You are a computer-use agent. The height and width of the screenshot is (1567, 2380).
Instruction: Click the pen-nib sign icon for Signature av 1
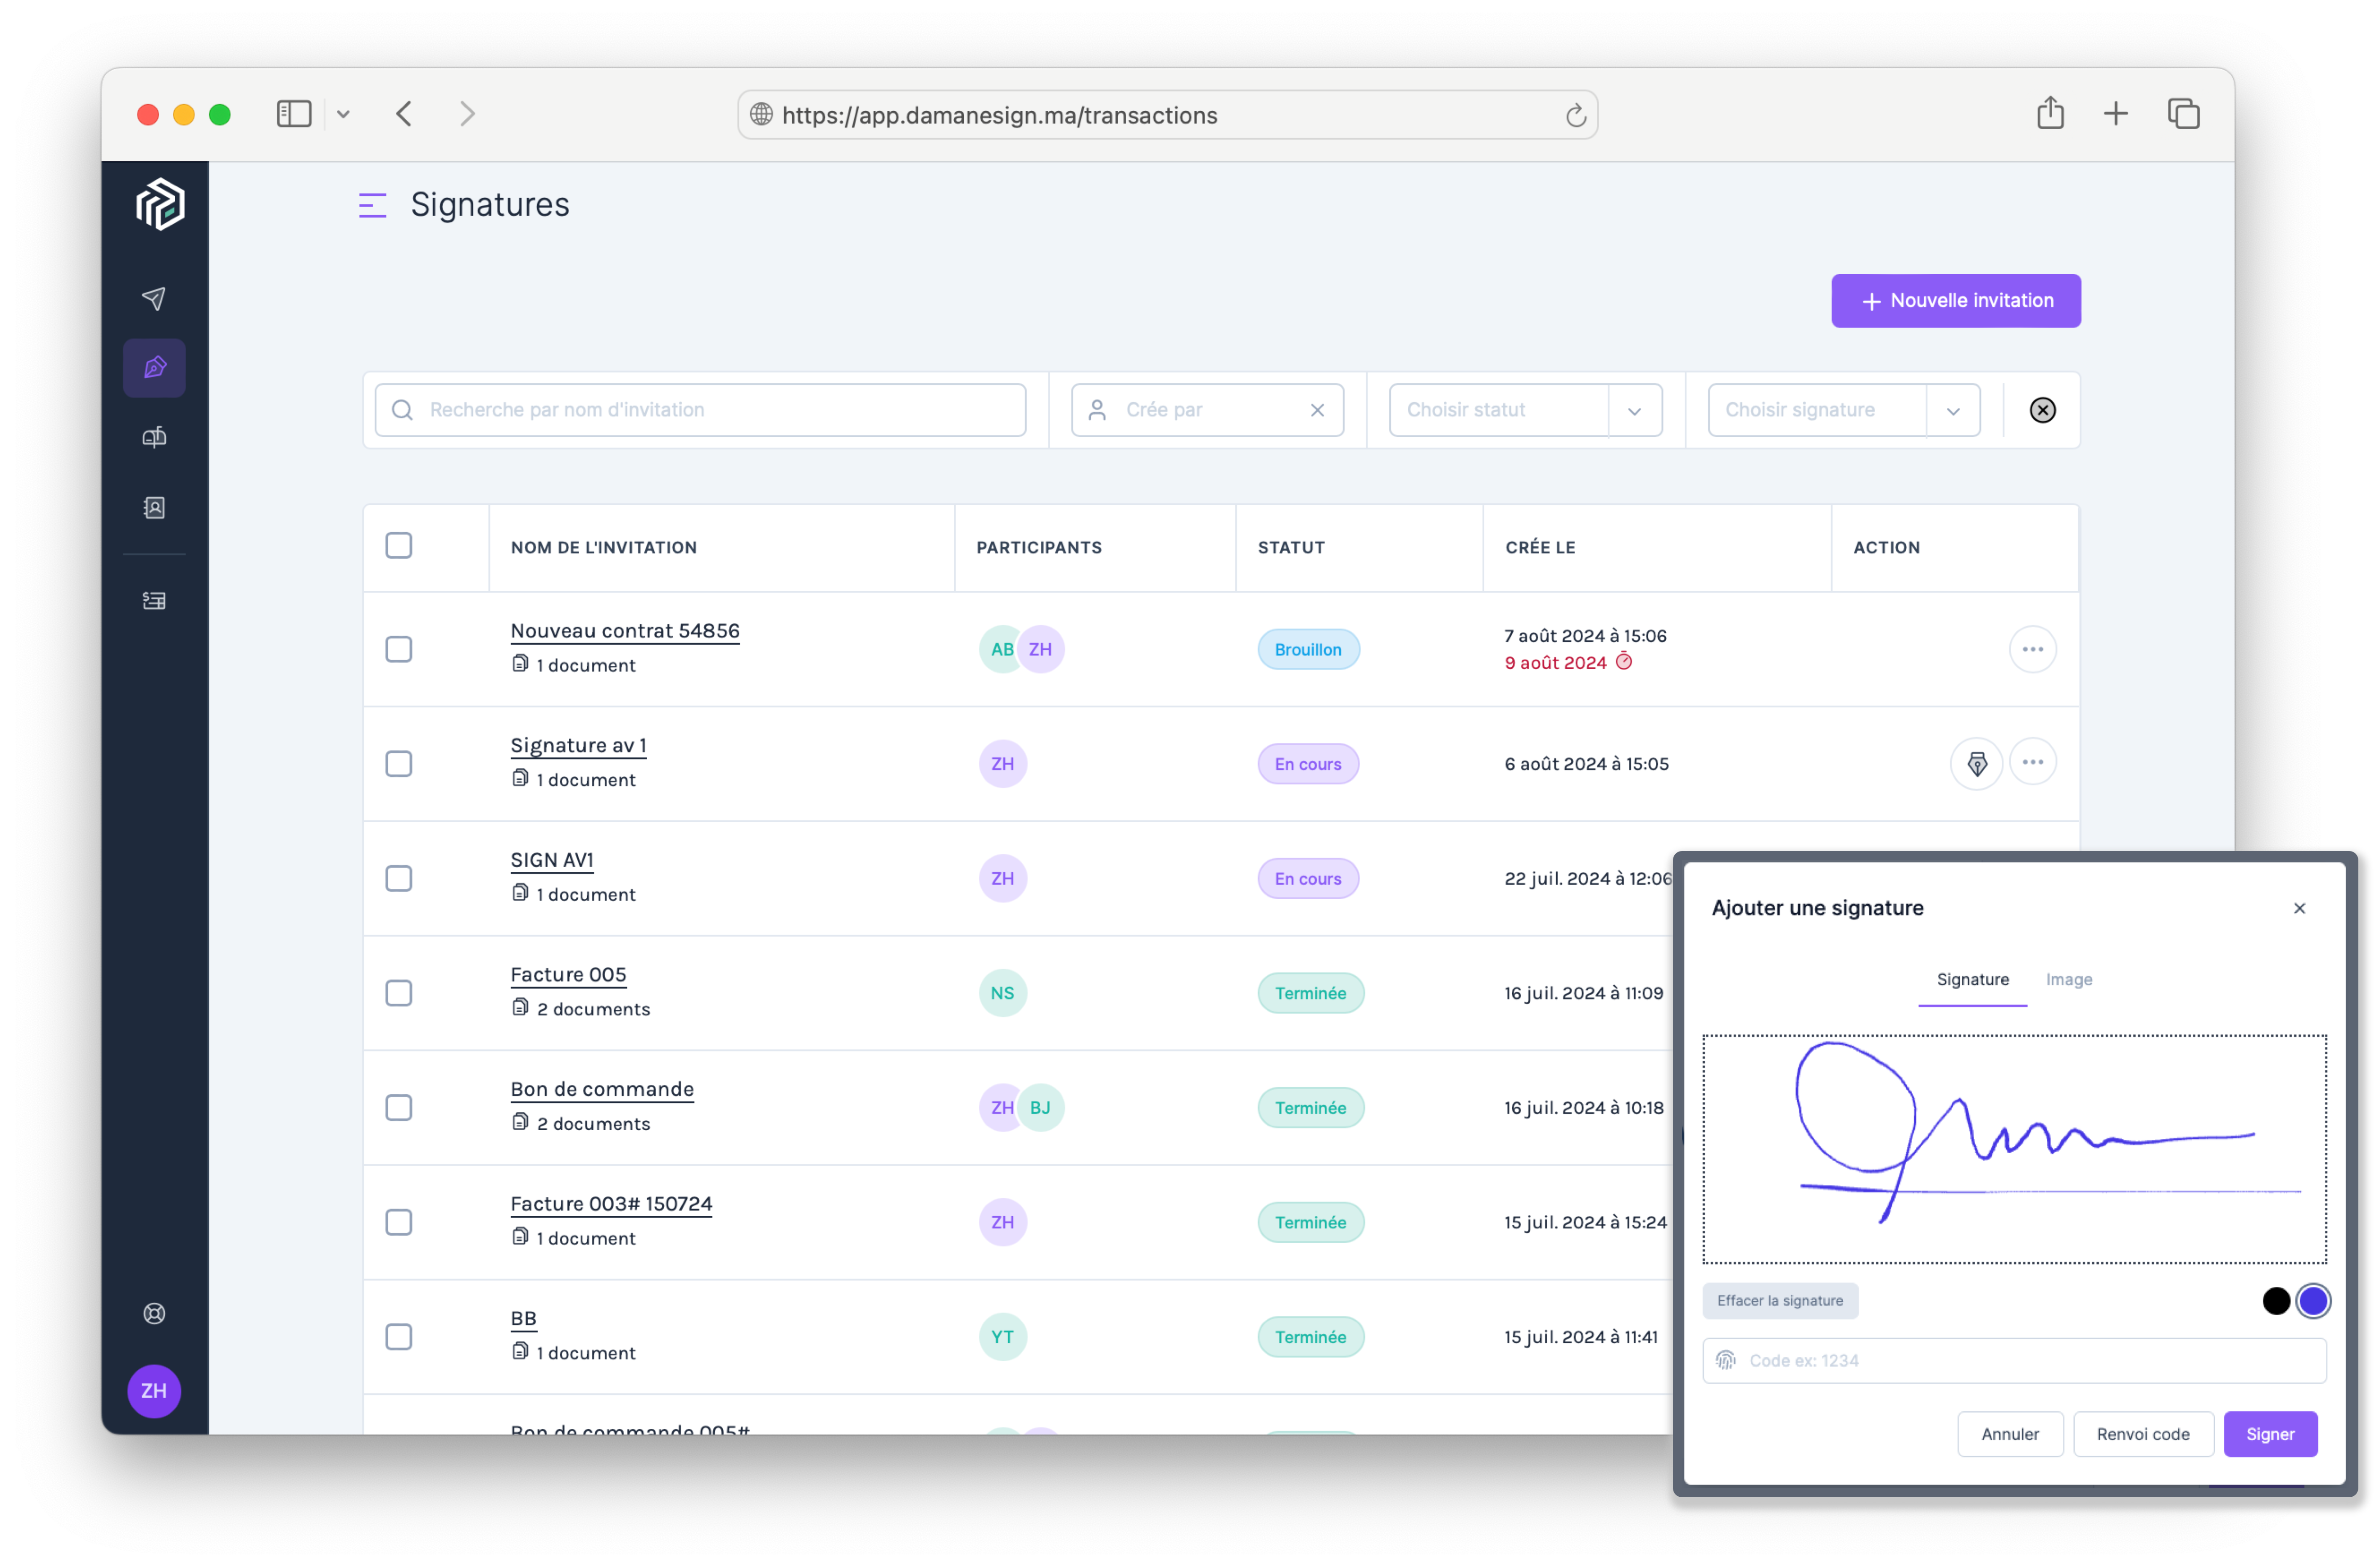pos(1976,764)
